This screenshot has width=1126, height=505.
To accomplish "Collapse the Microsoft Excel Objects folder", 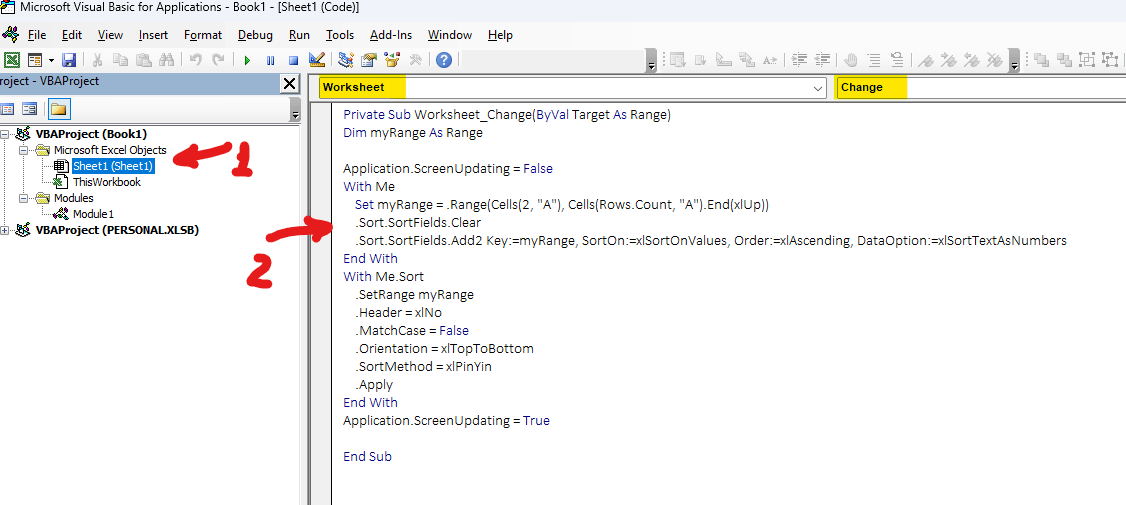I will 23,151.
